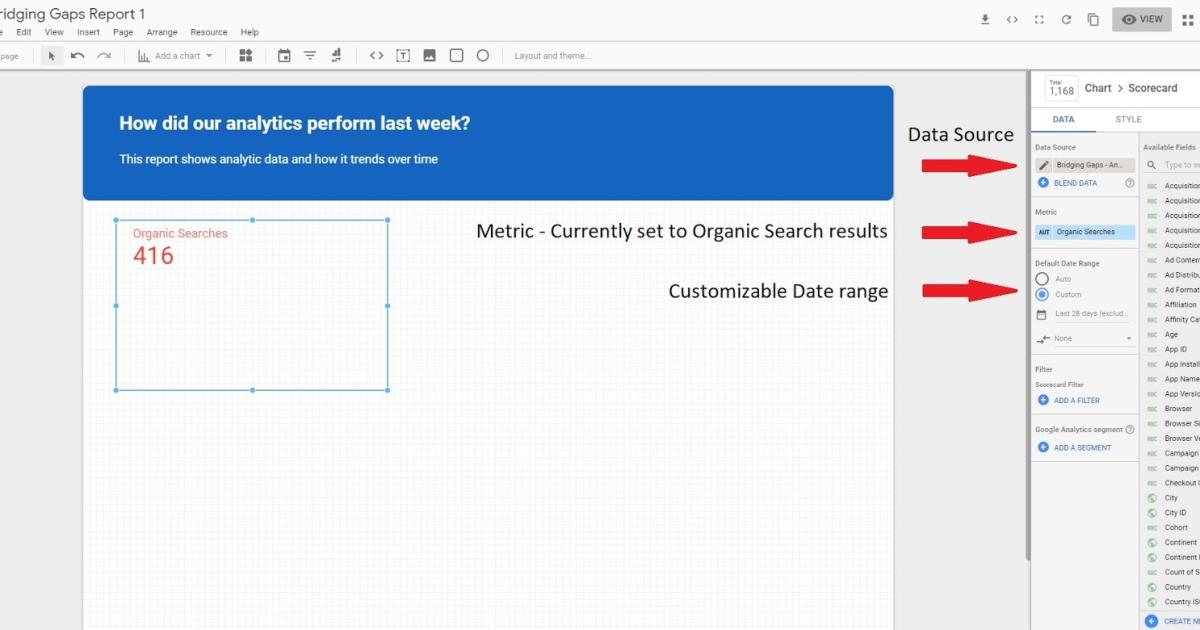
Task: Insert a filter control from toolbar
Action: (310, 56)
